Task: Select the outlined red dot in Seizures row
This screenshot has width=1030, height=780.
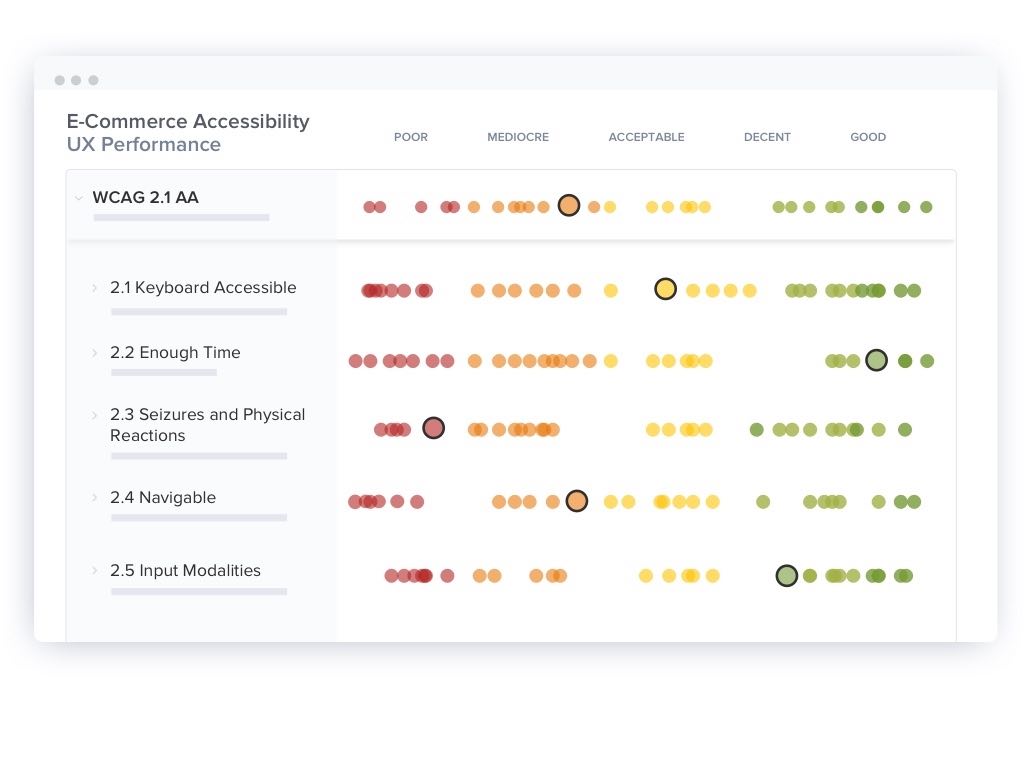Action: 433,429
